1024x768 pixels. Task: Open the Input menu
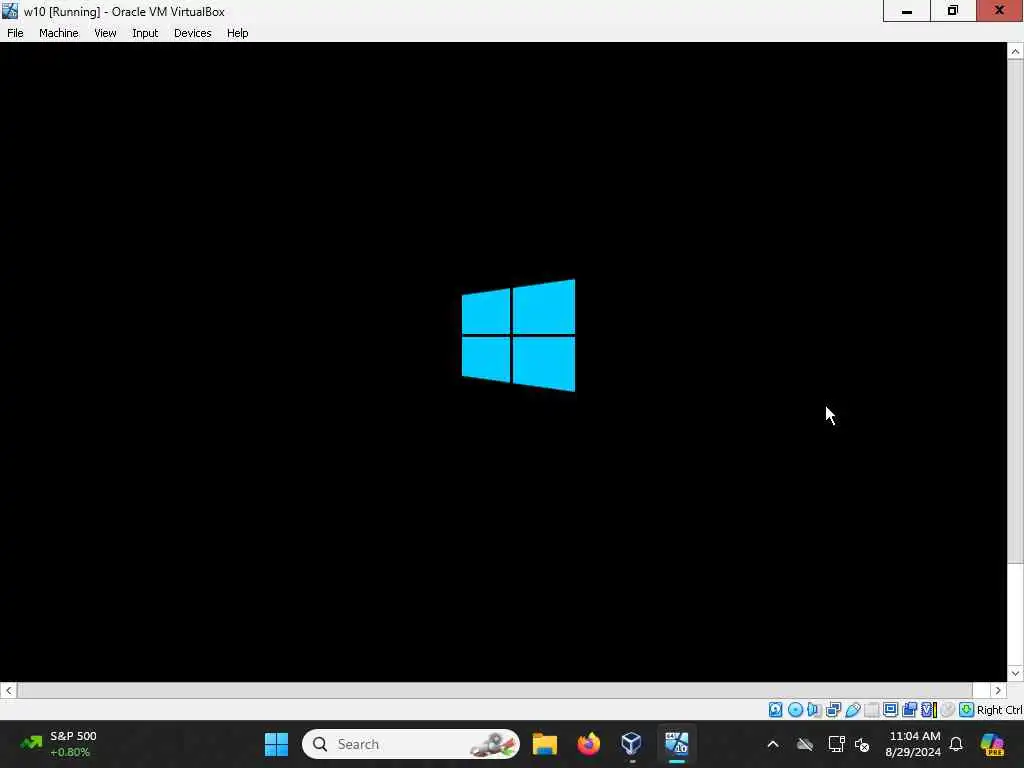tap(145, 33)
